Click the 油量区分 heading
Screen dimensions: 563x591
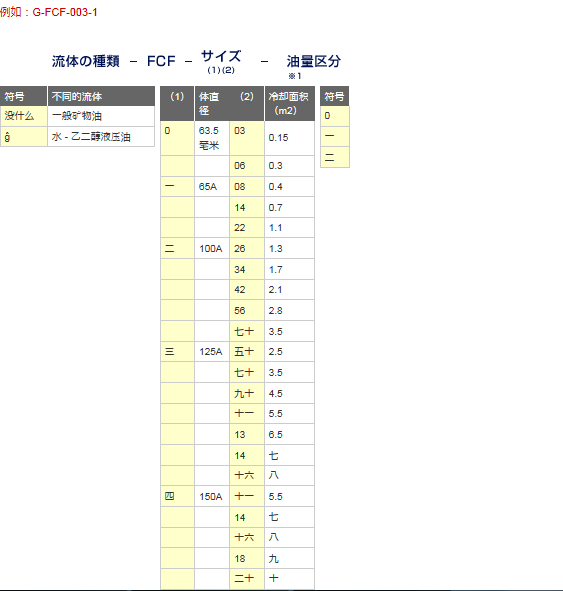(x=314, y=61)
